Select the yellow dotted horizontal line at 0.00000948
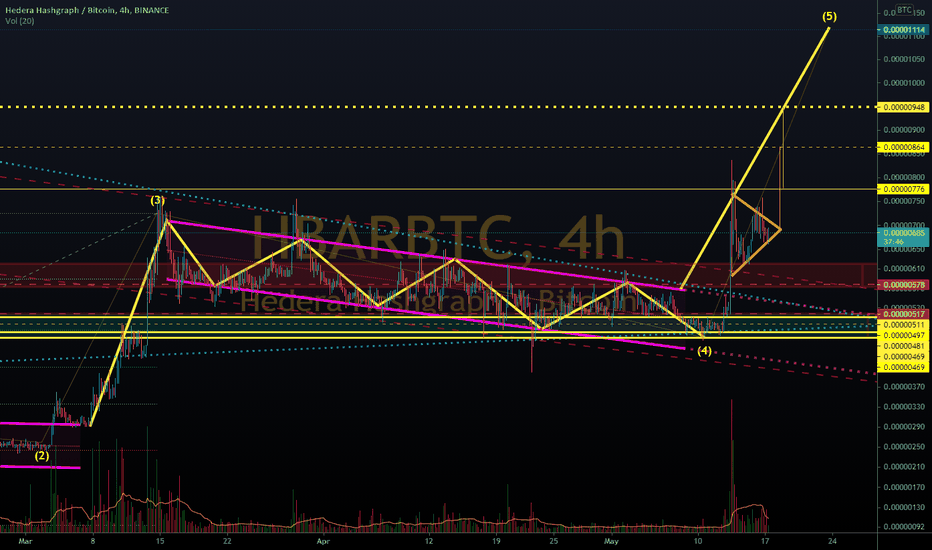 (x=438, y=107)
